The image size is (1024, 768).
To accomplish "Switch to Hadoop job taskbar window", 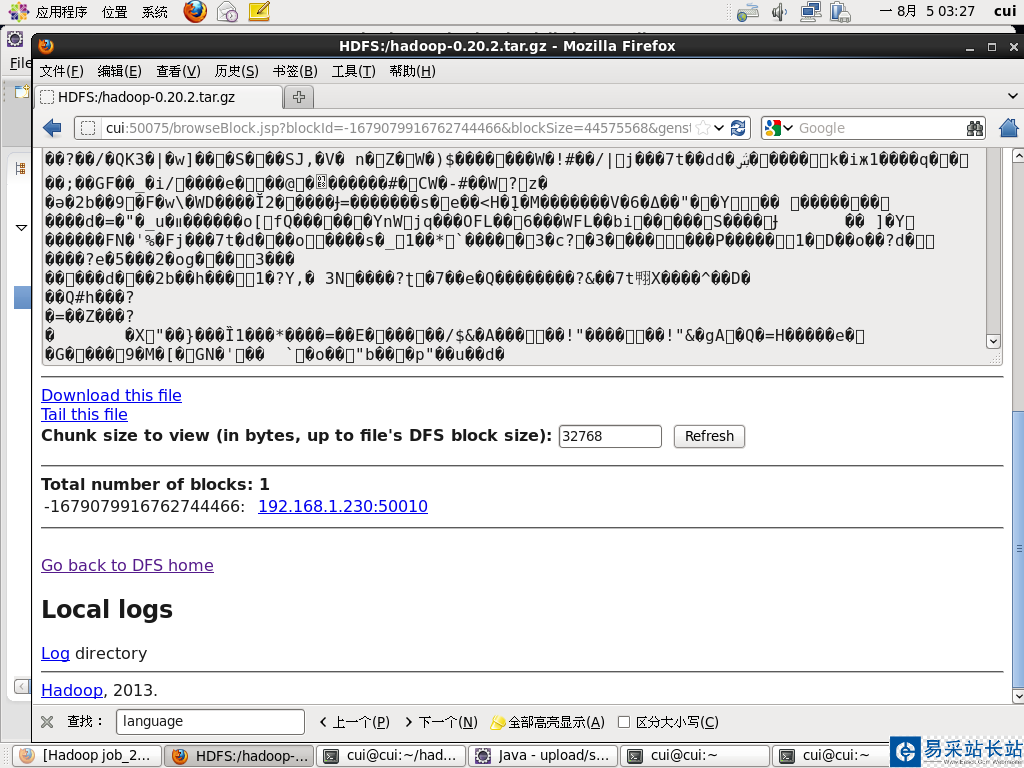I will click(87, 756).
